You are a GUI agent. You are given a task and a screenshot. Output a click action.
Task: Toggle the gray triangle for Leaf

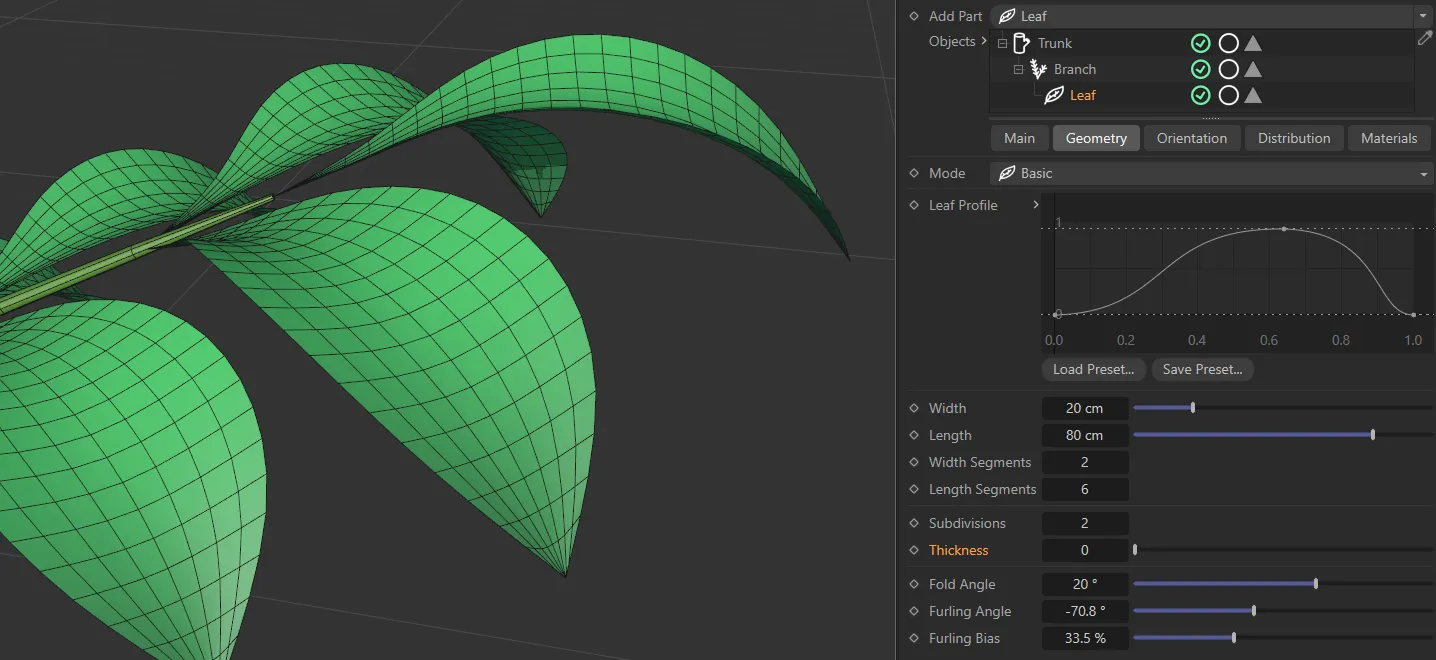(x=1253, y=95)
